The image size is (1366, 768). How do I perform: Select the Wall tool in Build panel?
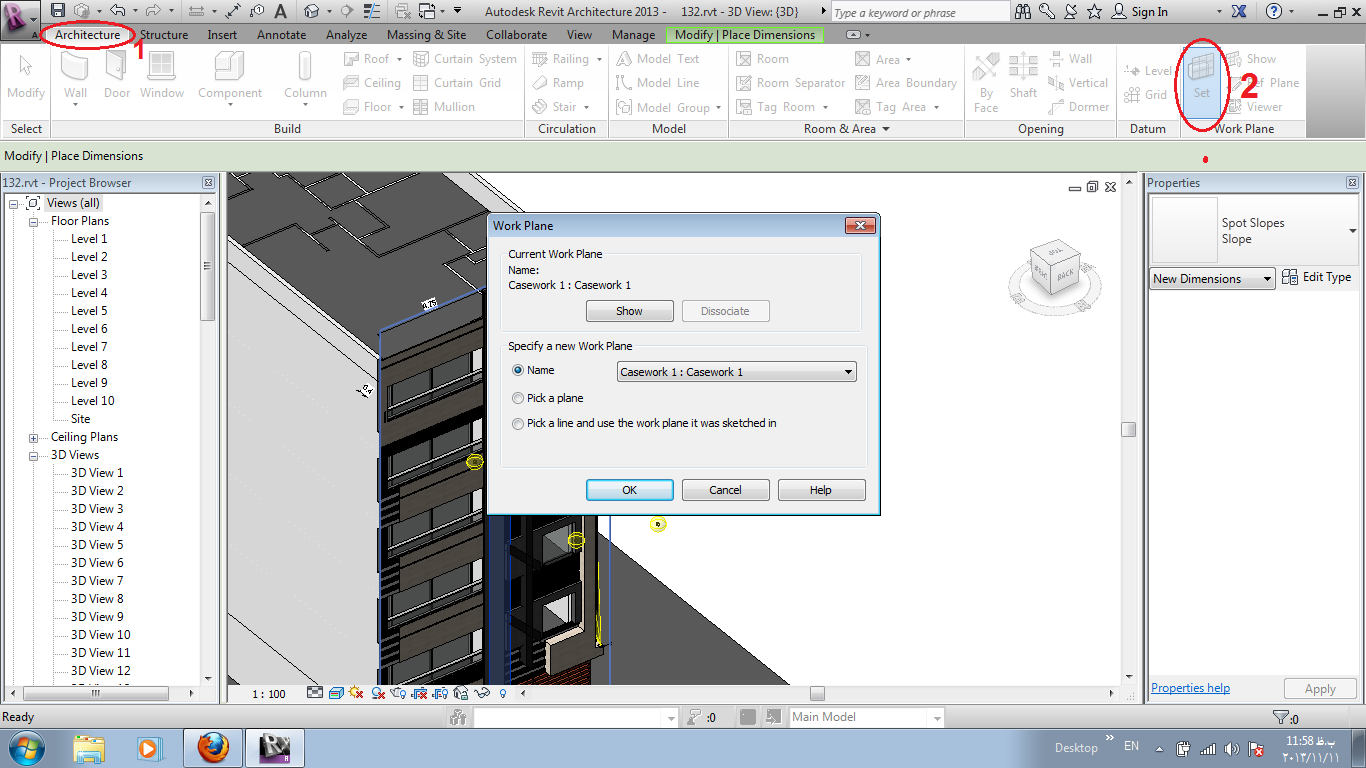click(x=76, y=77)
